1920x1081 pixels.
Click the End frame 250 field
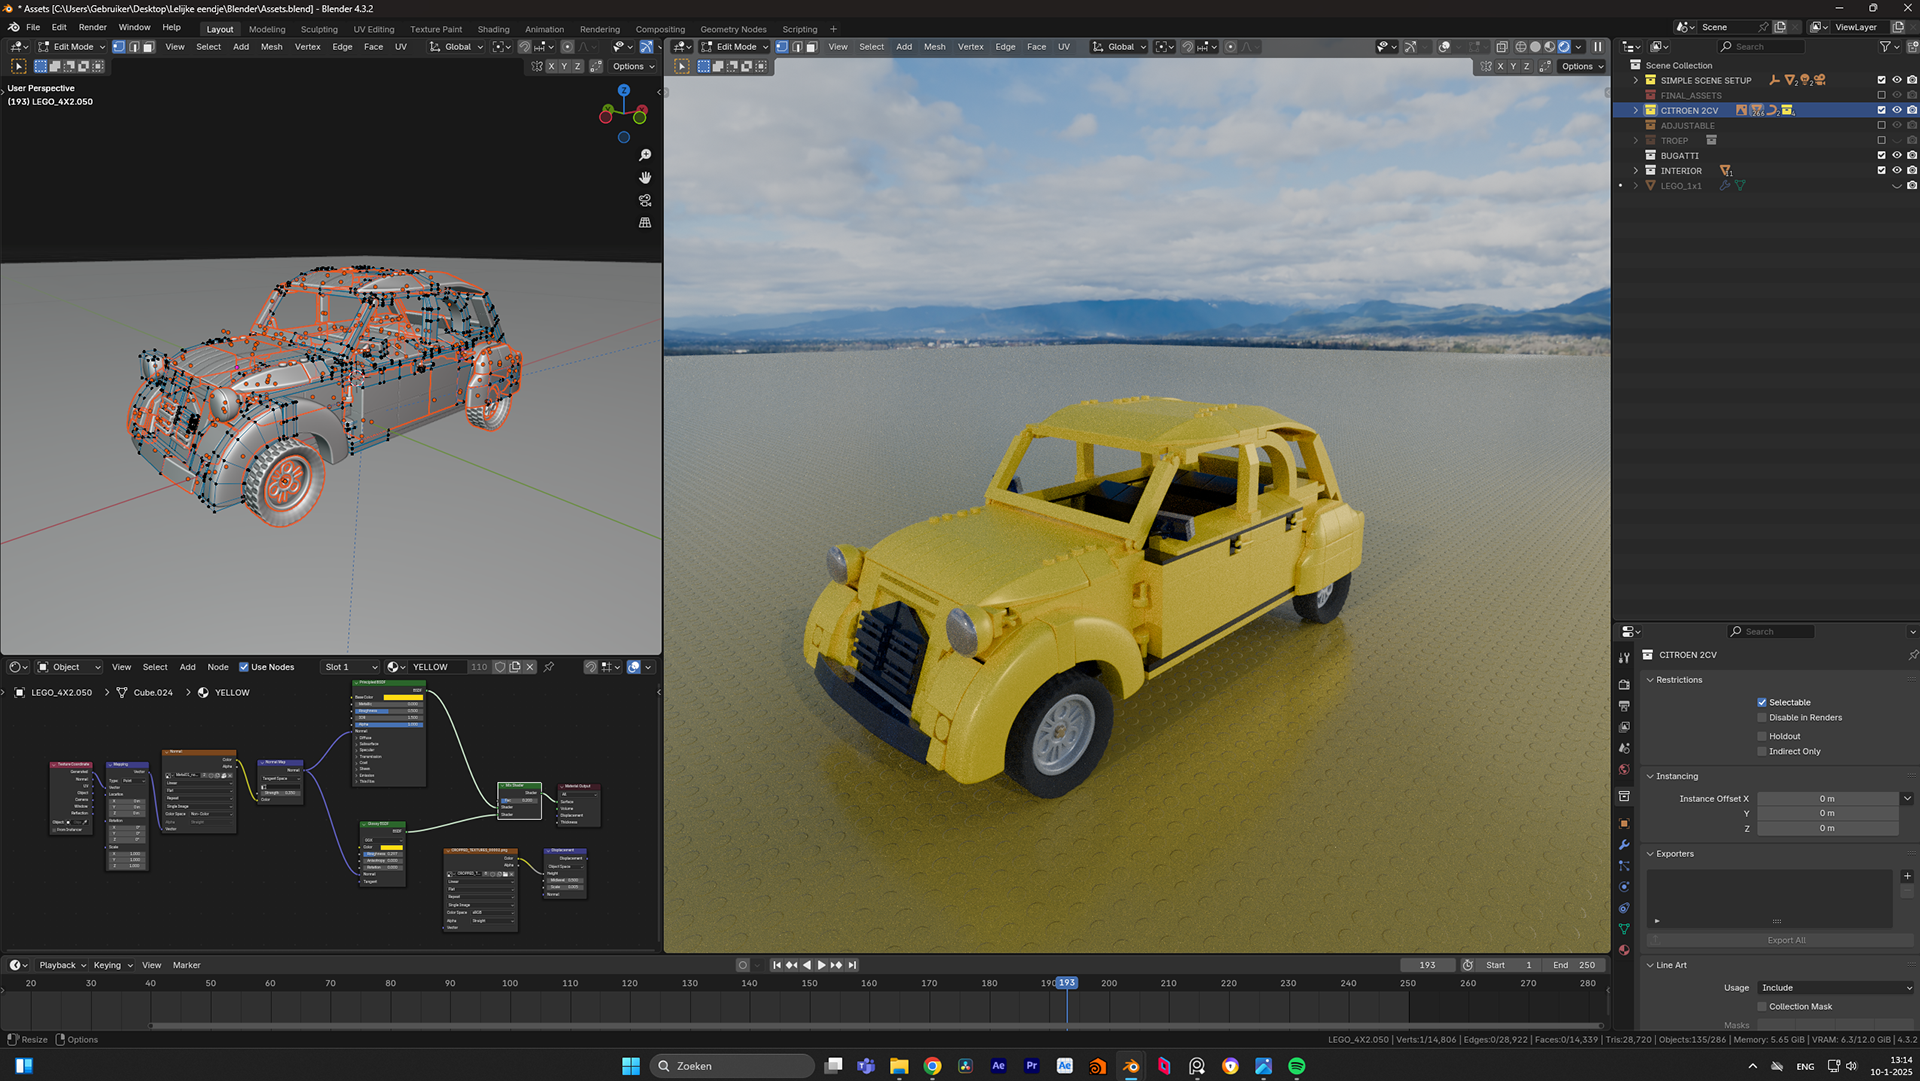[1574, 965]
